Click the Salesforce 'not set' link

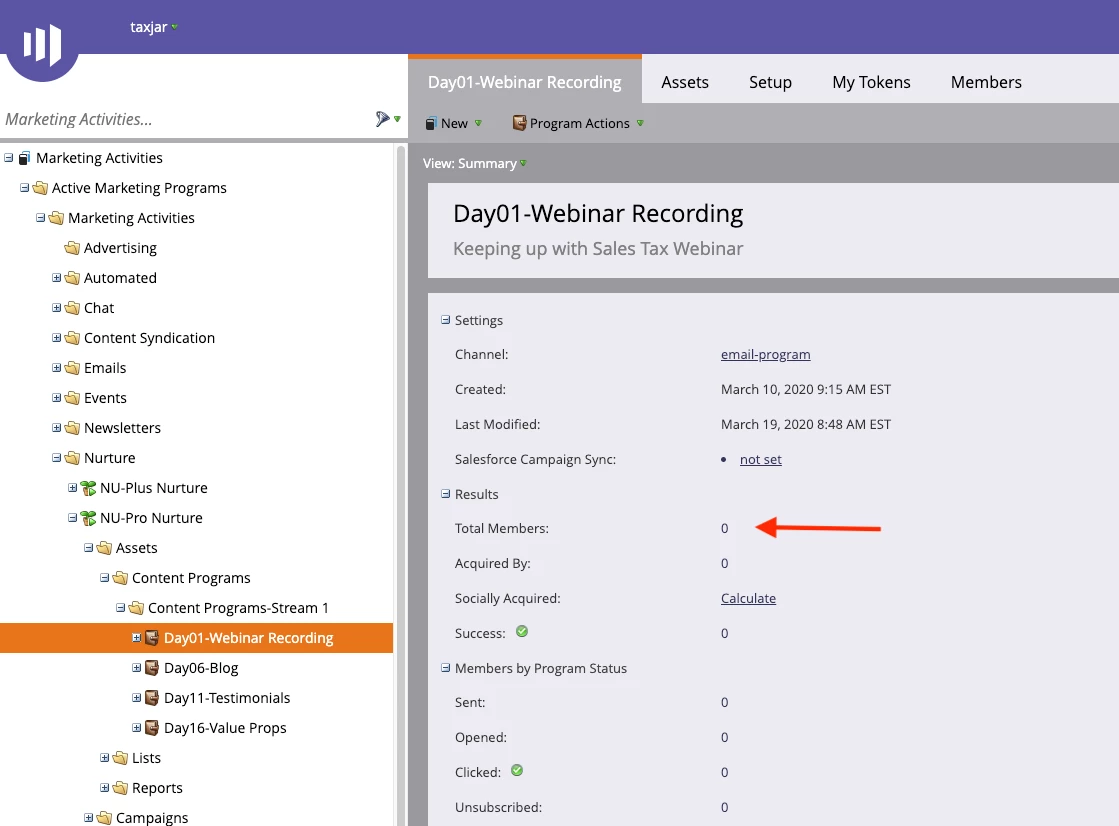click(760, 460)
